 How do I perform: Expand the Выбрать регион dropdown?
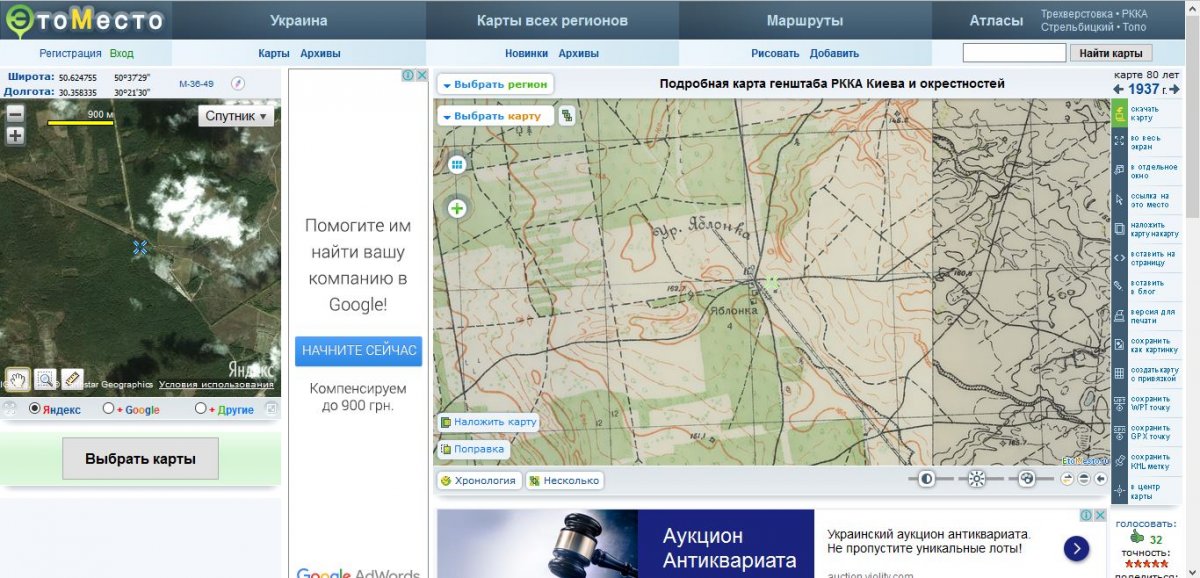(495, 85)
